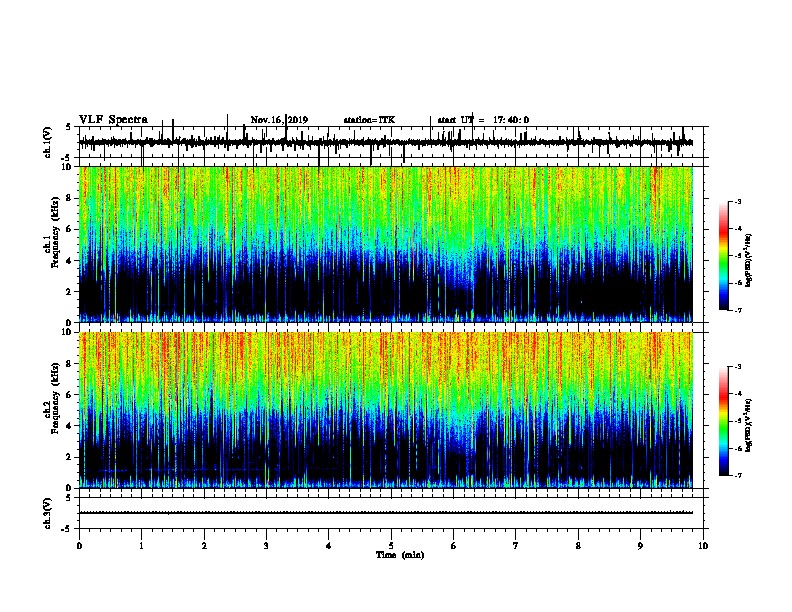The width and height of the screenshot is (792, 612).
Task: Click the ch.1 spectrogram panel
Action: (385, 244)
